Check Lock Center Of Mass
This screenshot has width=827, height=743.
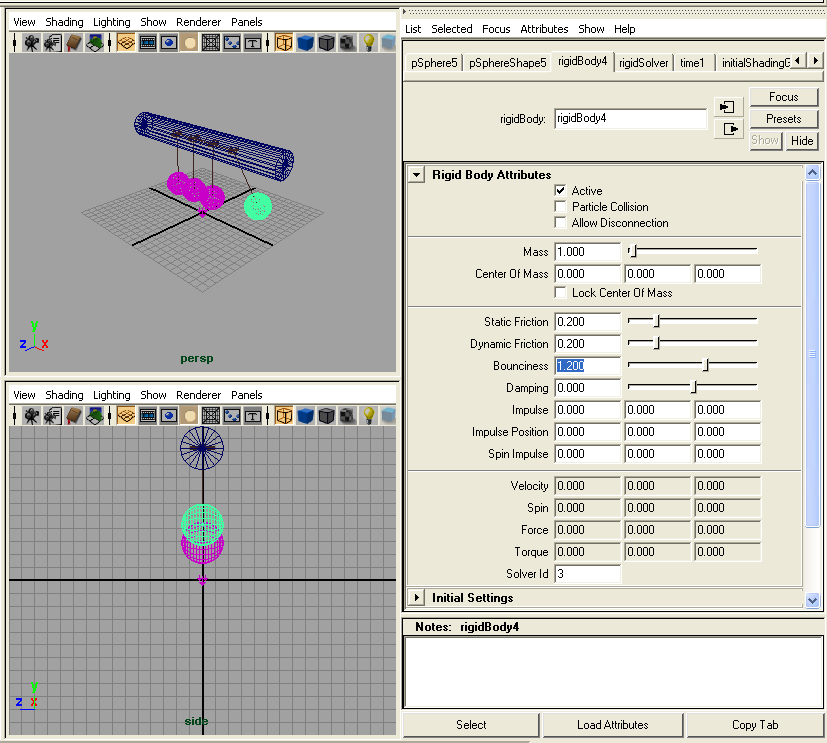pyautogui.click(x=560, y=293)
